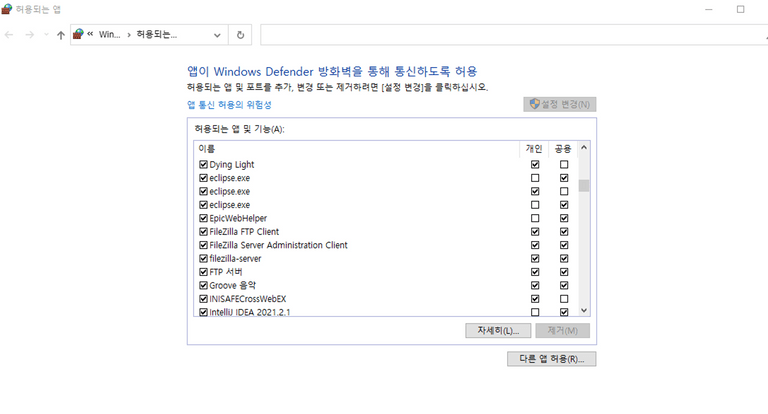Click the forward navigation arrow
Viewport: 768px width, 414px height.
(x=28, y=35)
